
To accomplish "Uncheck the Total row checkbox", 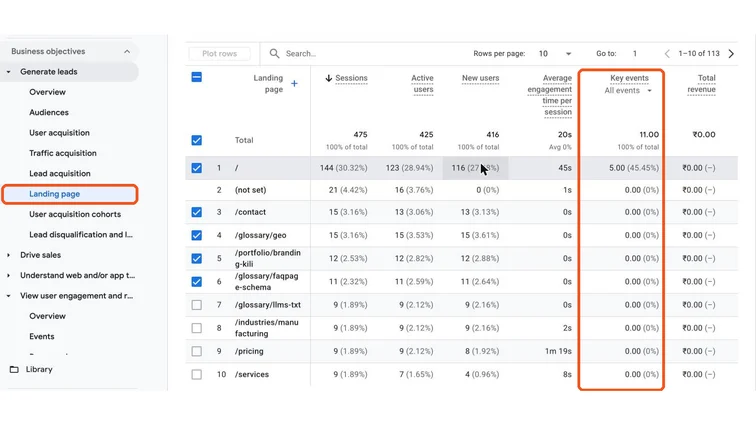I will 197,140.
